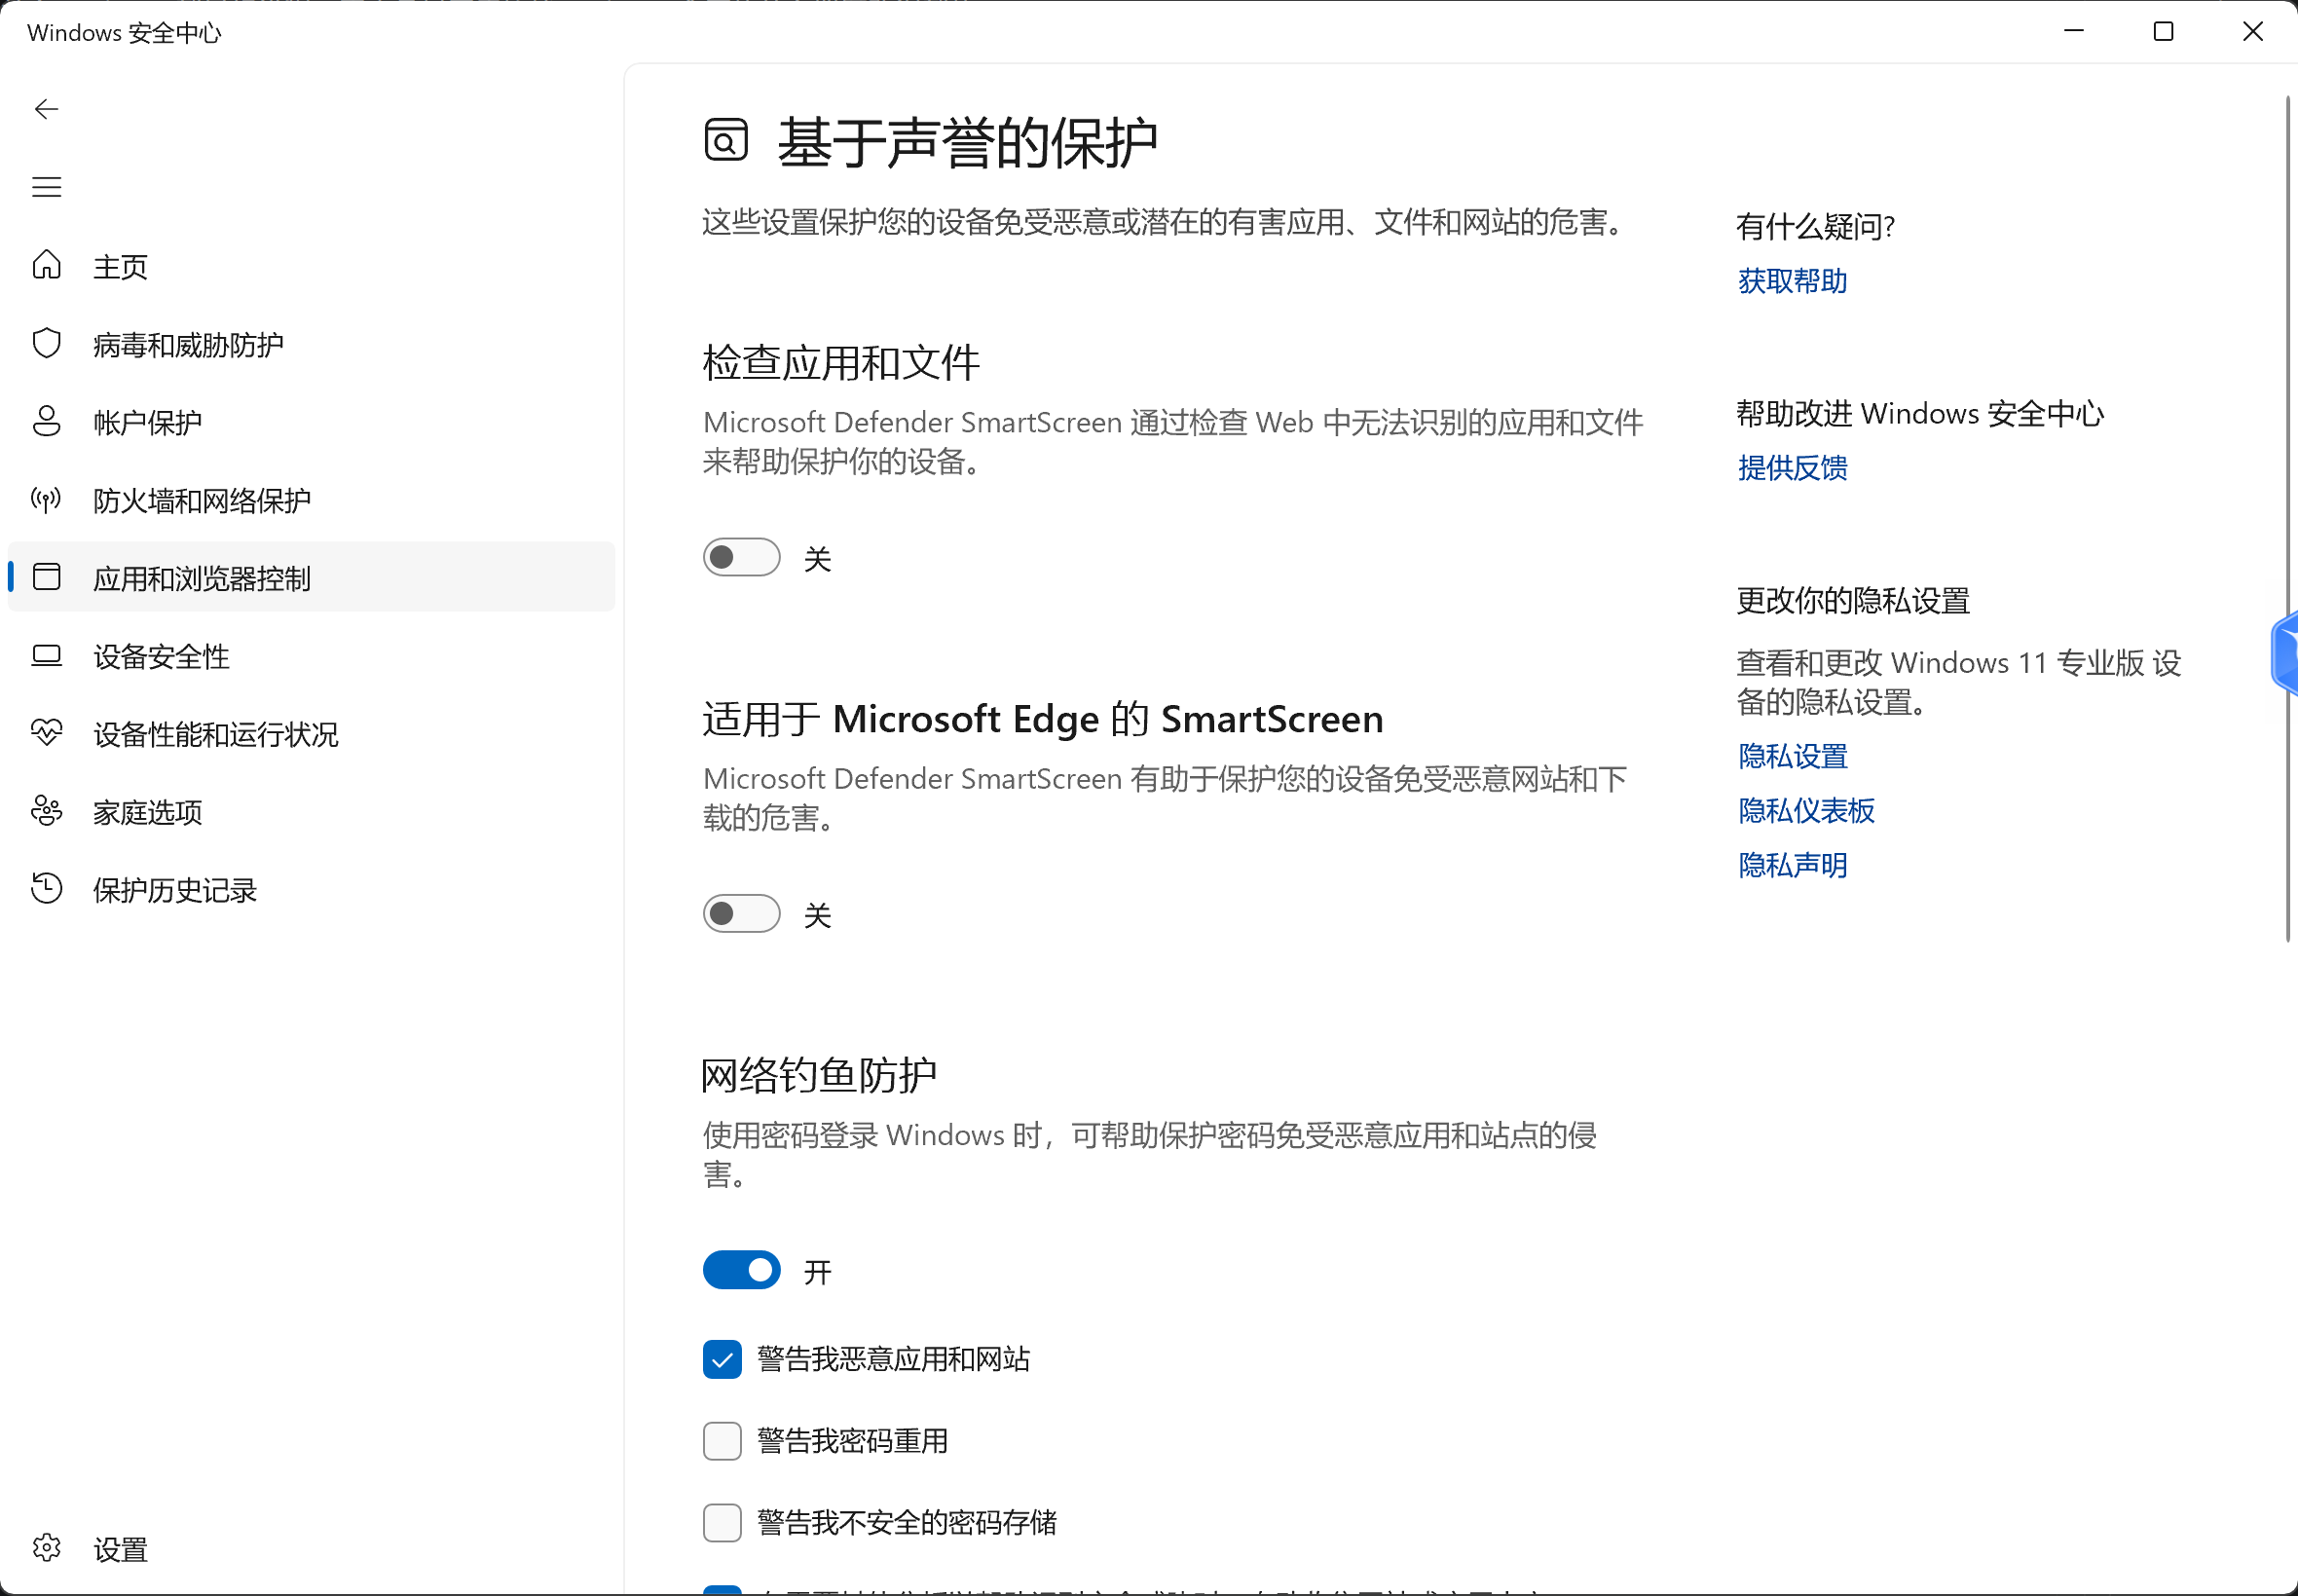2298x1596 pixels.
Task: Click the family options people icon
Action: [x=47, y=811]
